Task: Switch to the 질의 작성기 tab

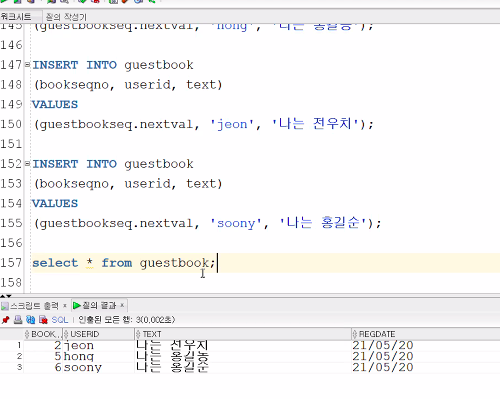Action: coord(66,17)
